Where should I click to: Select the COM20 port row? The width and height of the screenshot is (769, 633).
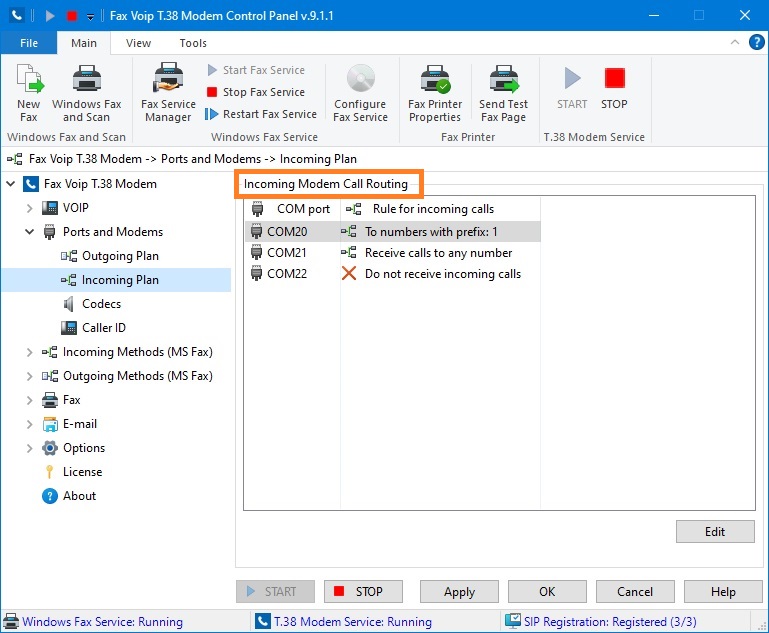click(x=392, y=231)
